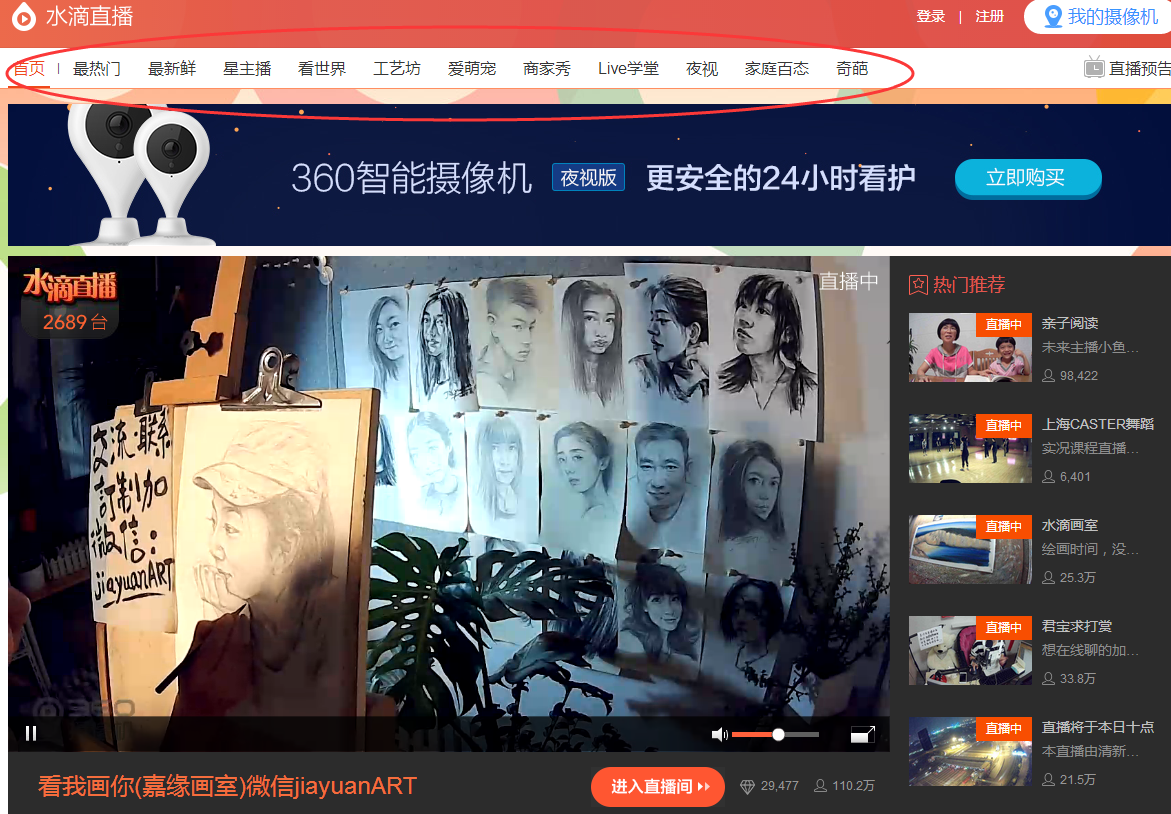Open the 奇葩 tab
Viewport: 1171px width, 814px height.
852,69
